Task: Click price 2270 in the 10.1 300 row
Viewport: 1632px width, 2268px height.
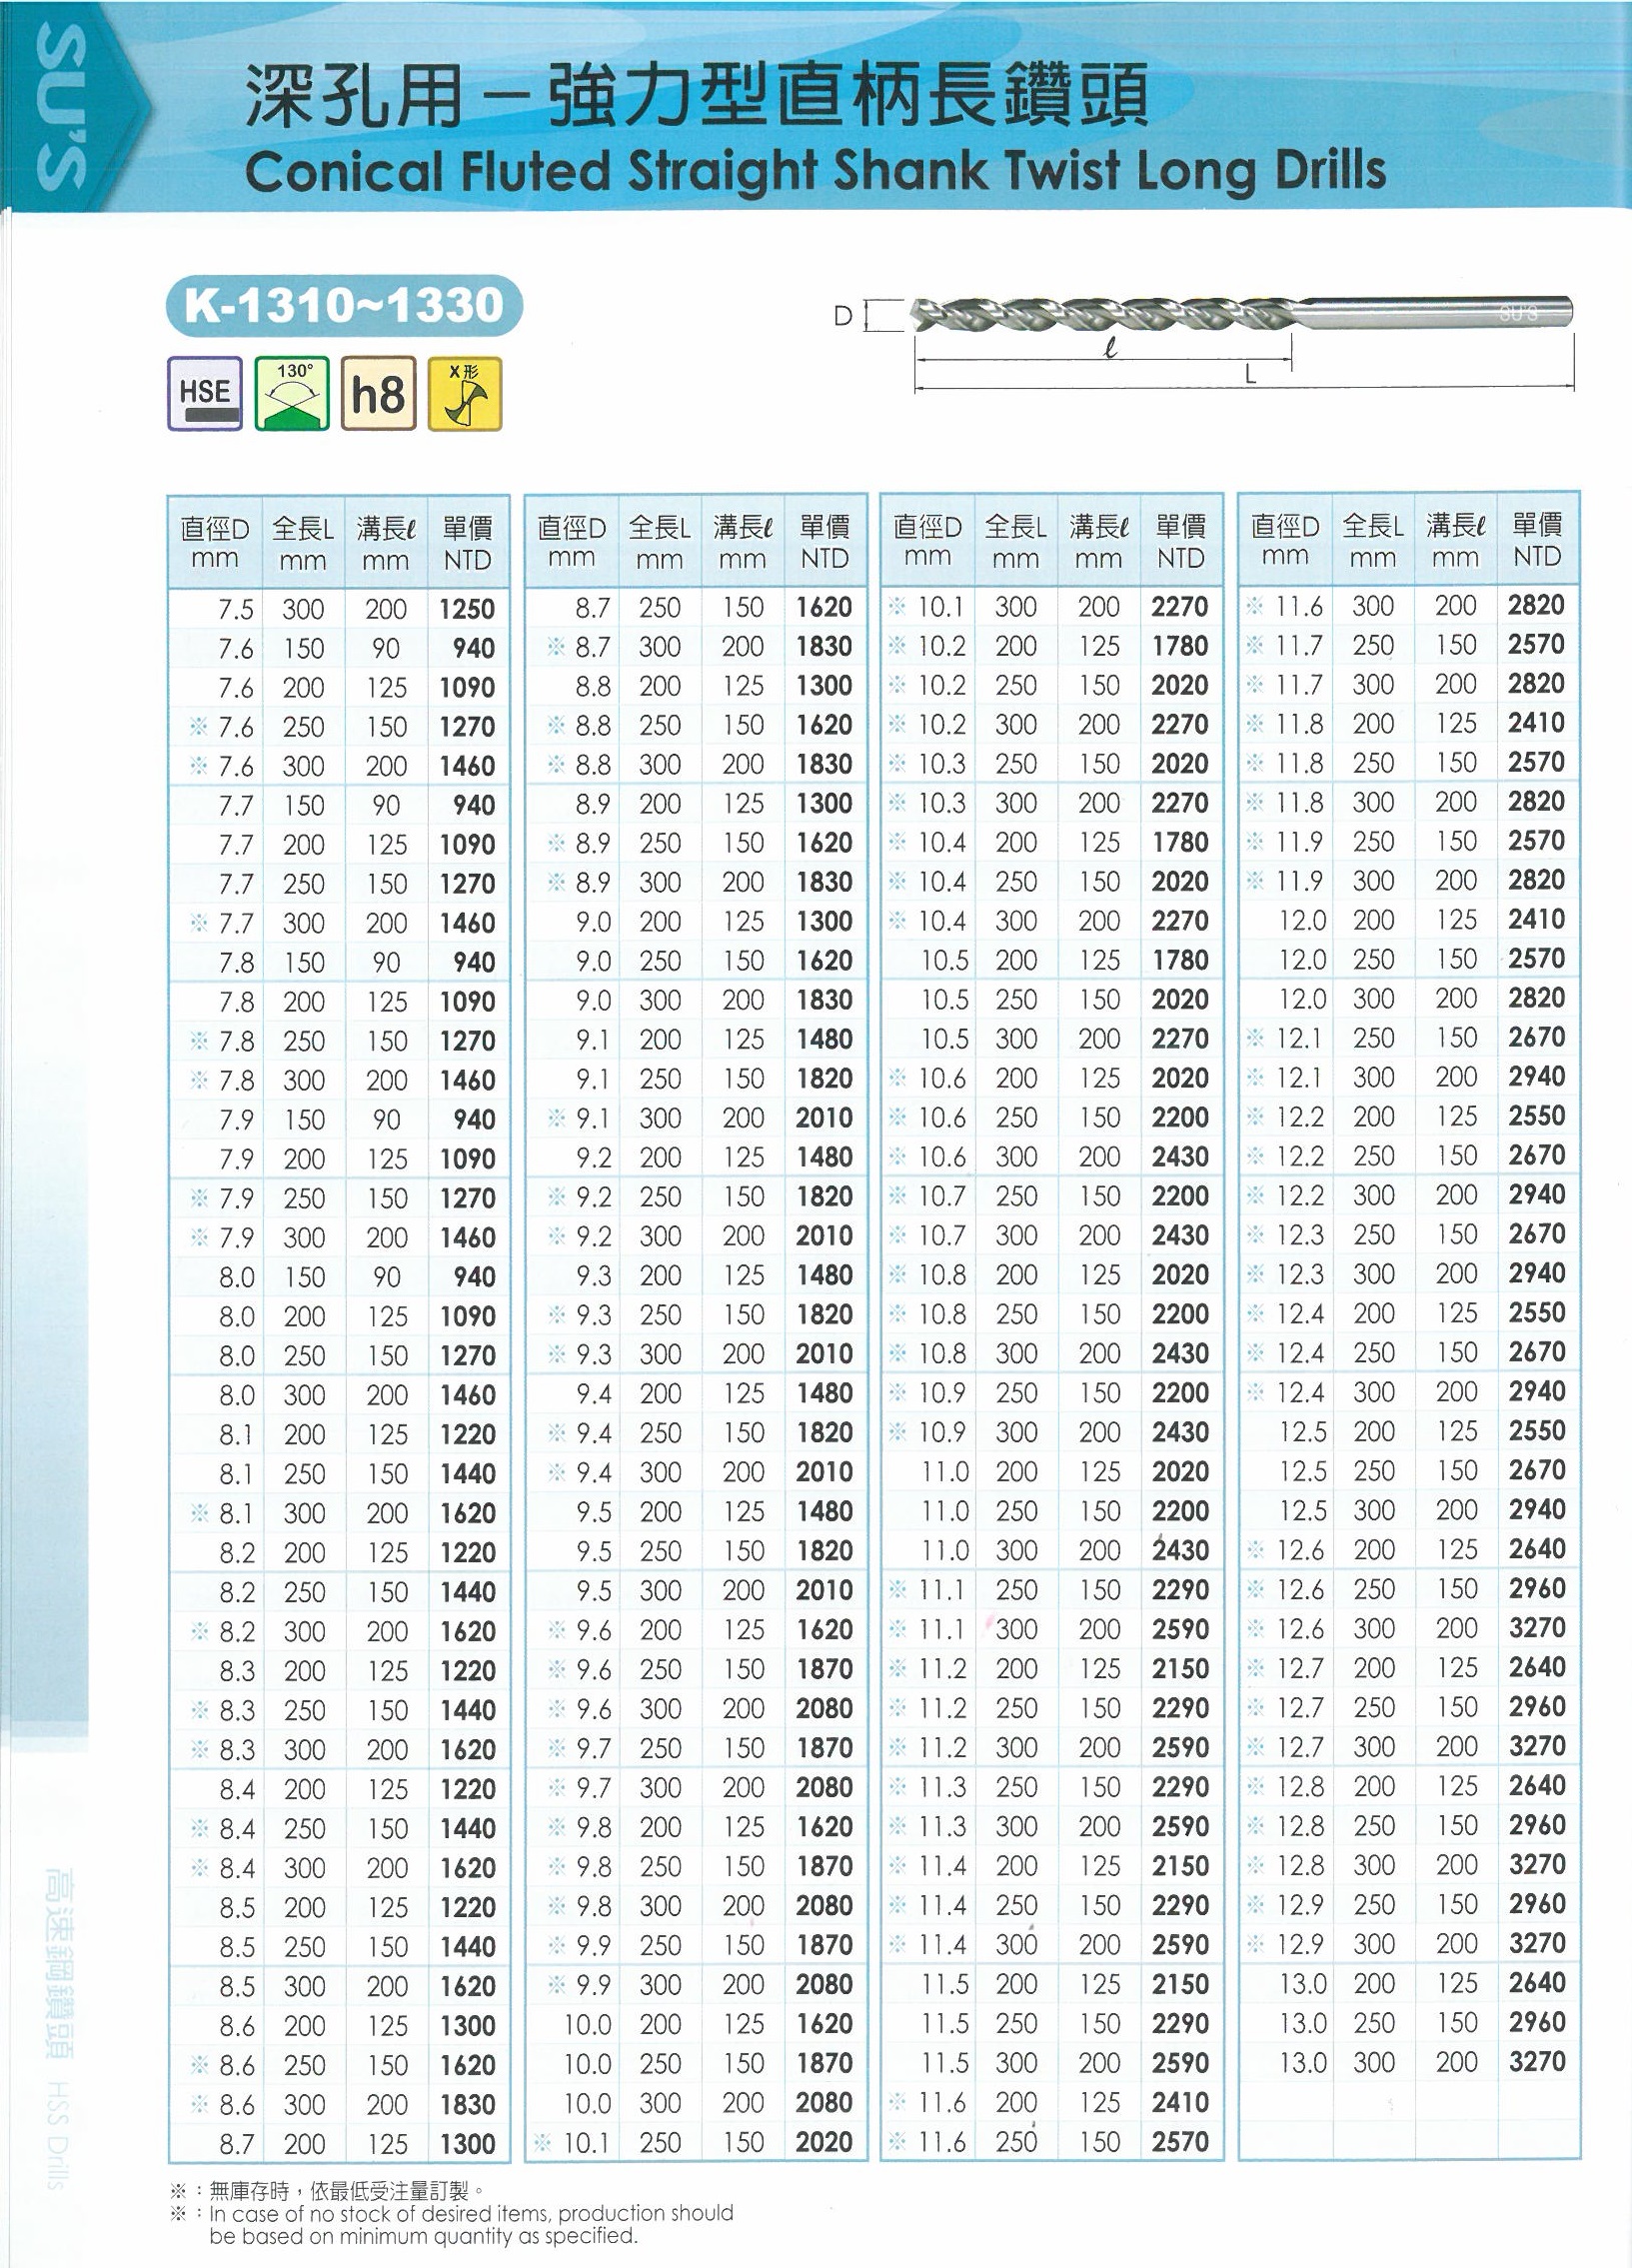Action: (x=1180, y=606)
